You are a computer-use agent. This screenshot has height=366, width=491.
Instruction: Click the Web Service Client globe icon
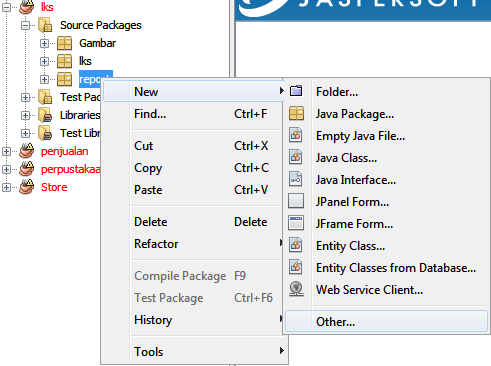(296, 289)
